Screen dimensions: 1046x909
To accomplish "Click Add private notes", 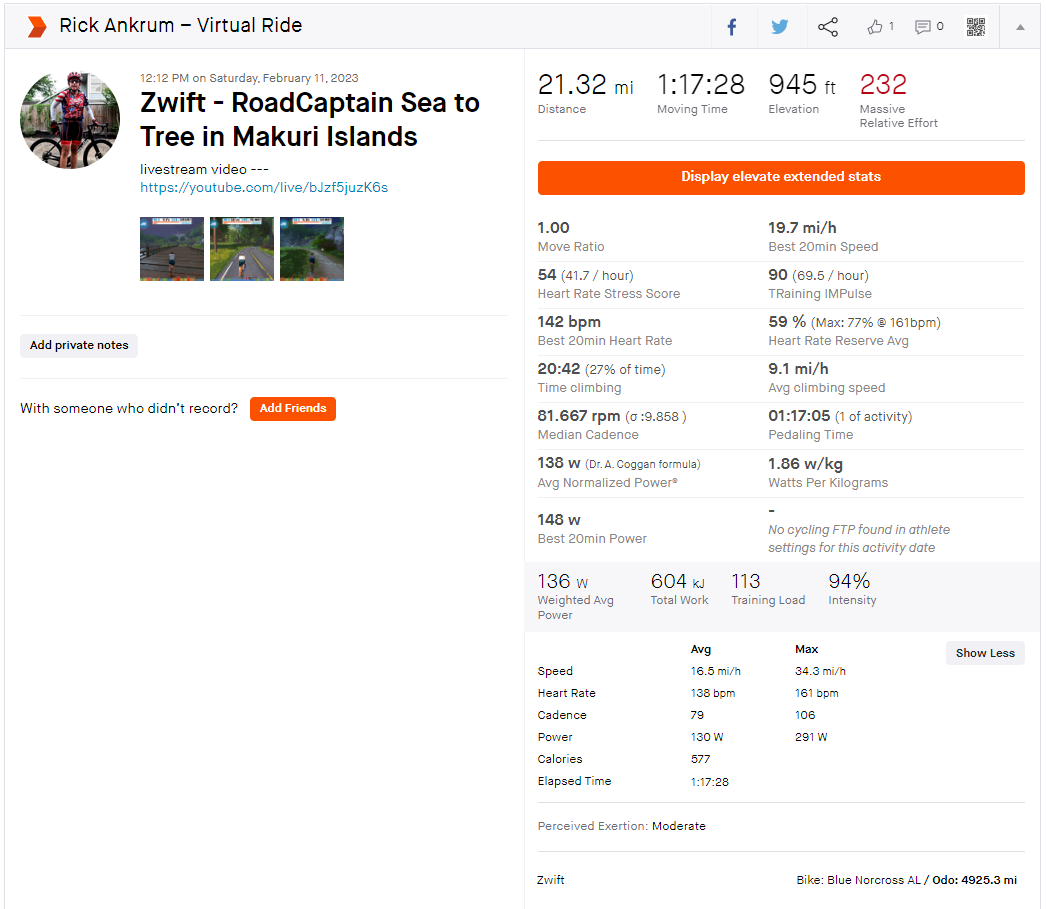I will pyautogui.click(x=79, y=345).
